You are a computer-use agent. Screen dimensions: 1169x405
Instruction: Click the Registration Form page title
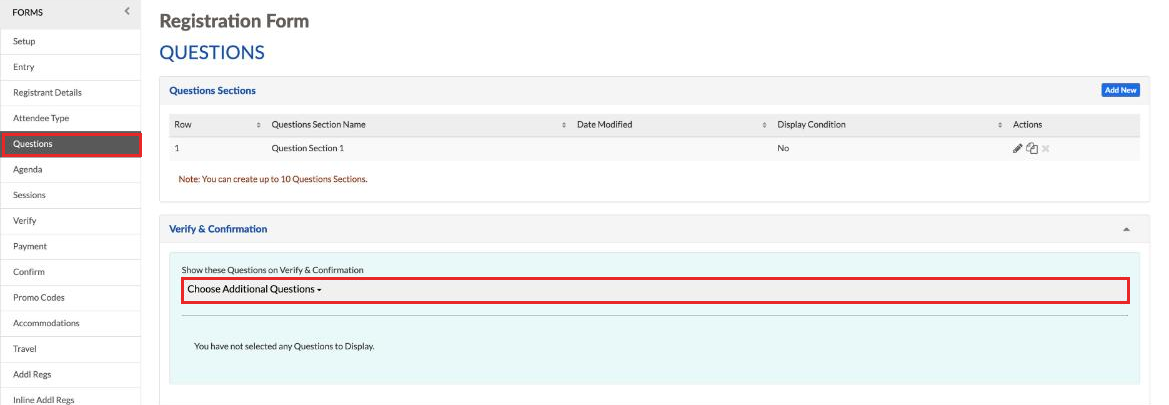[234, 21]
